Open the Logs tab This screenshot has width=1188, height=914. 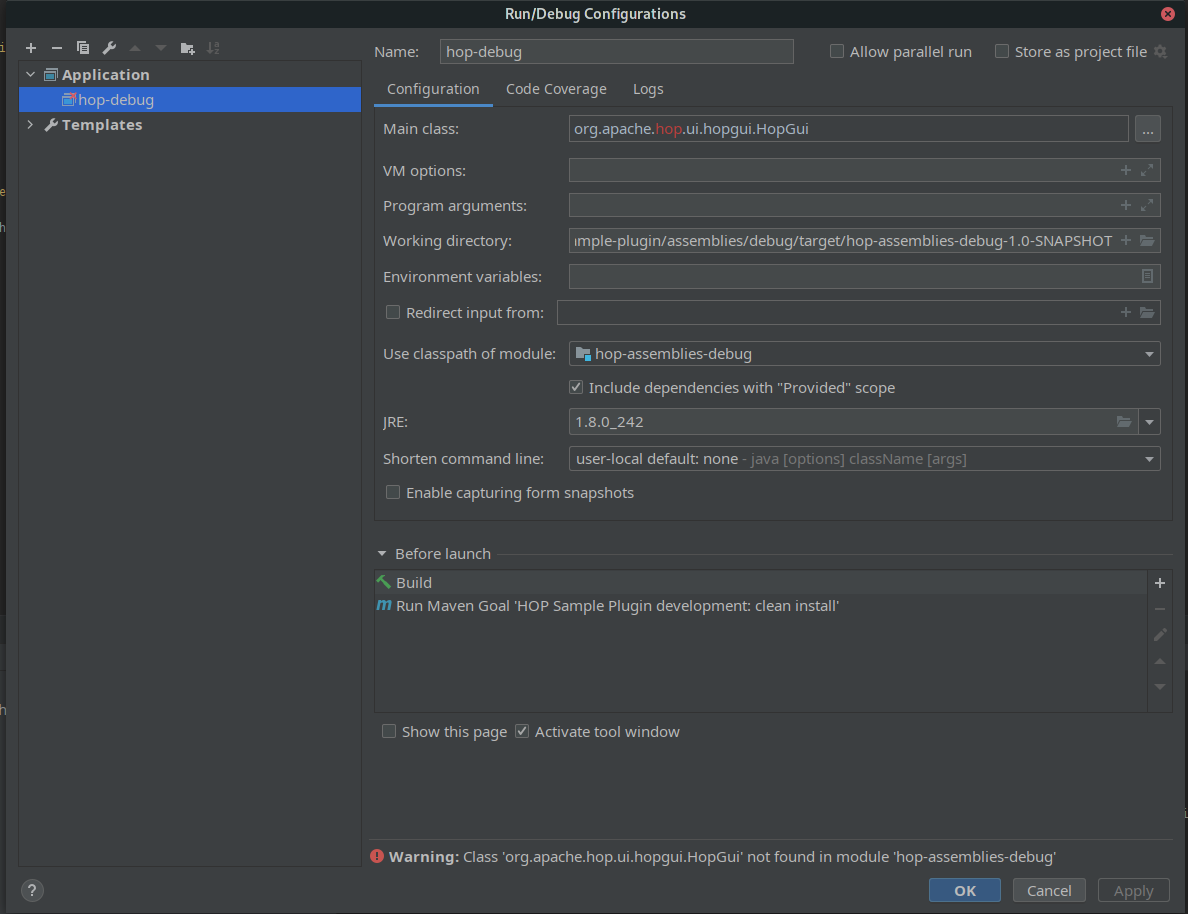tap(648, 89)
